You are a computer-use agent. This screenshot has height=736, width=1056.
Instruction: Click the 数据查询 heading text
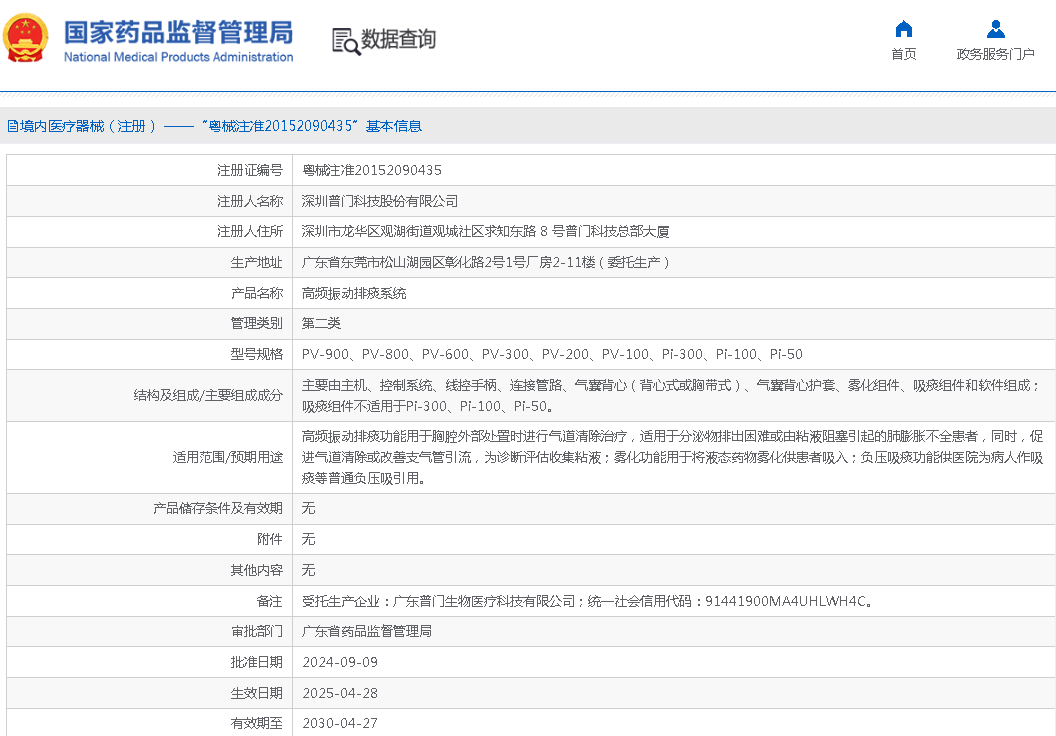[x=399, y=39]
